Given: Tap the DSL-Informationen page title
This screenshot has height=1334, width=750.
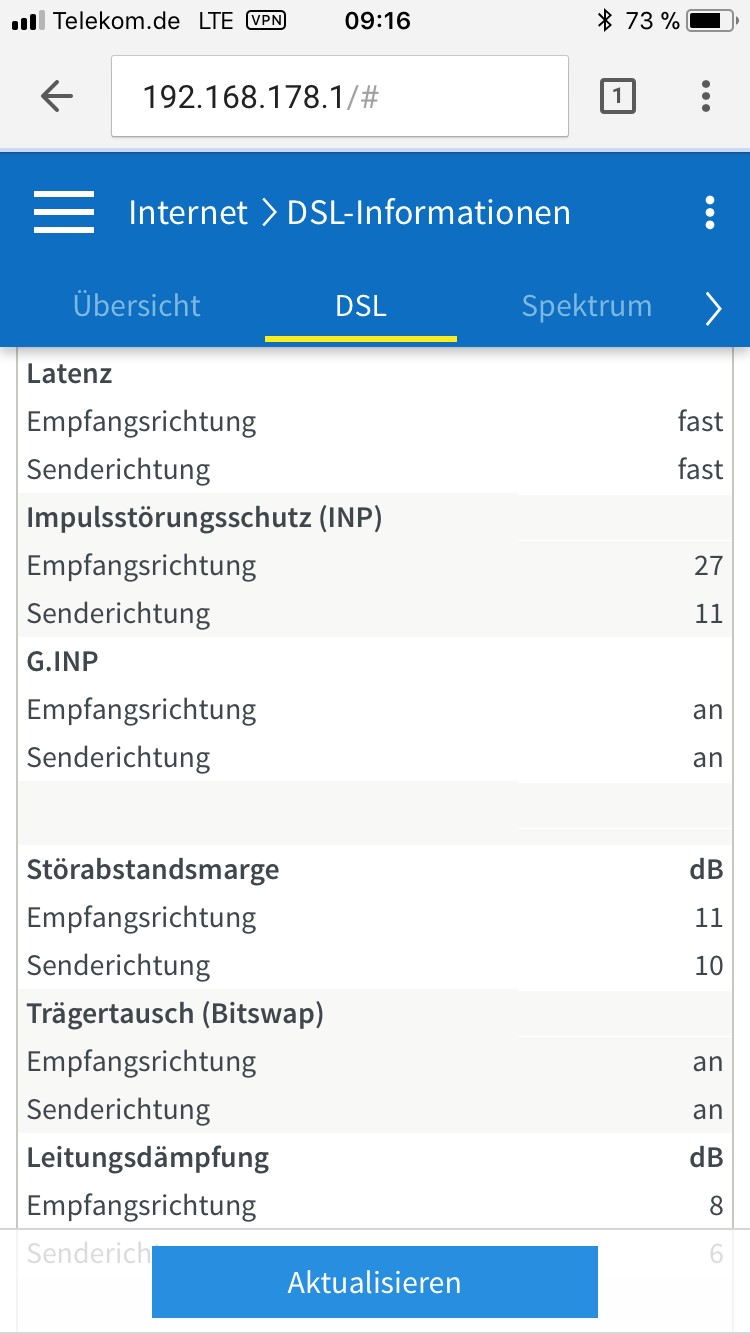Looking at the screenshot, I should tap(429, 213).
